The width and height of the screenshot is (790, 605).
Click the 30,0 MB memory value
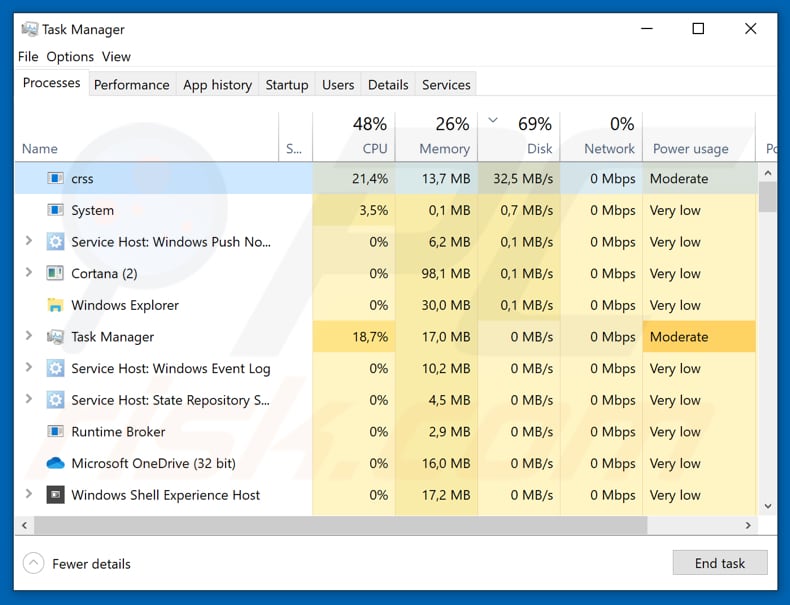point(446,305)
